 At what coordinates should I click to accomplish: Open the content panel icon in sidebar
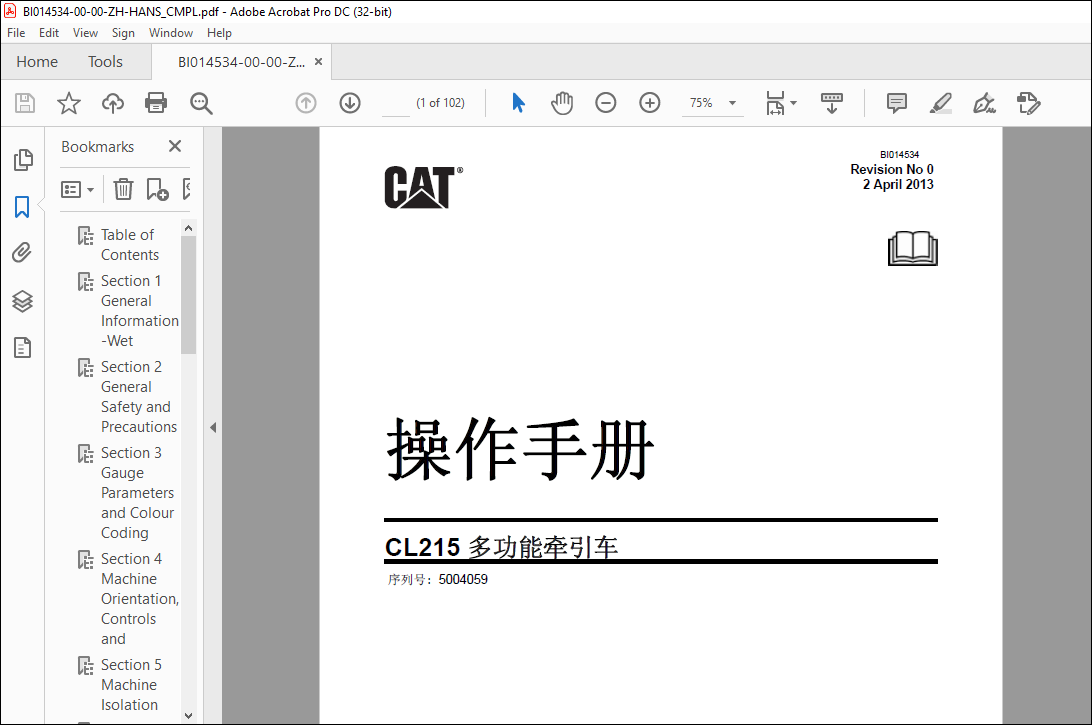tap(22, 347)
